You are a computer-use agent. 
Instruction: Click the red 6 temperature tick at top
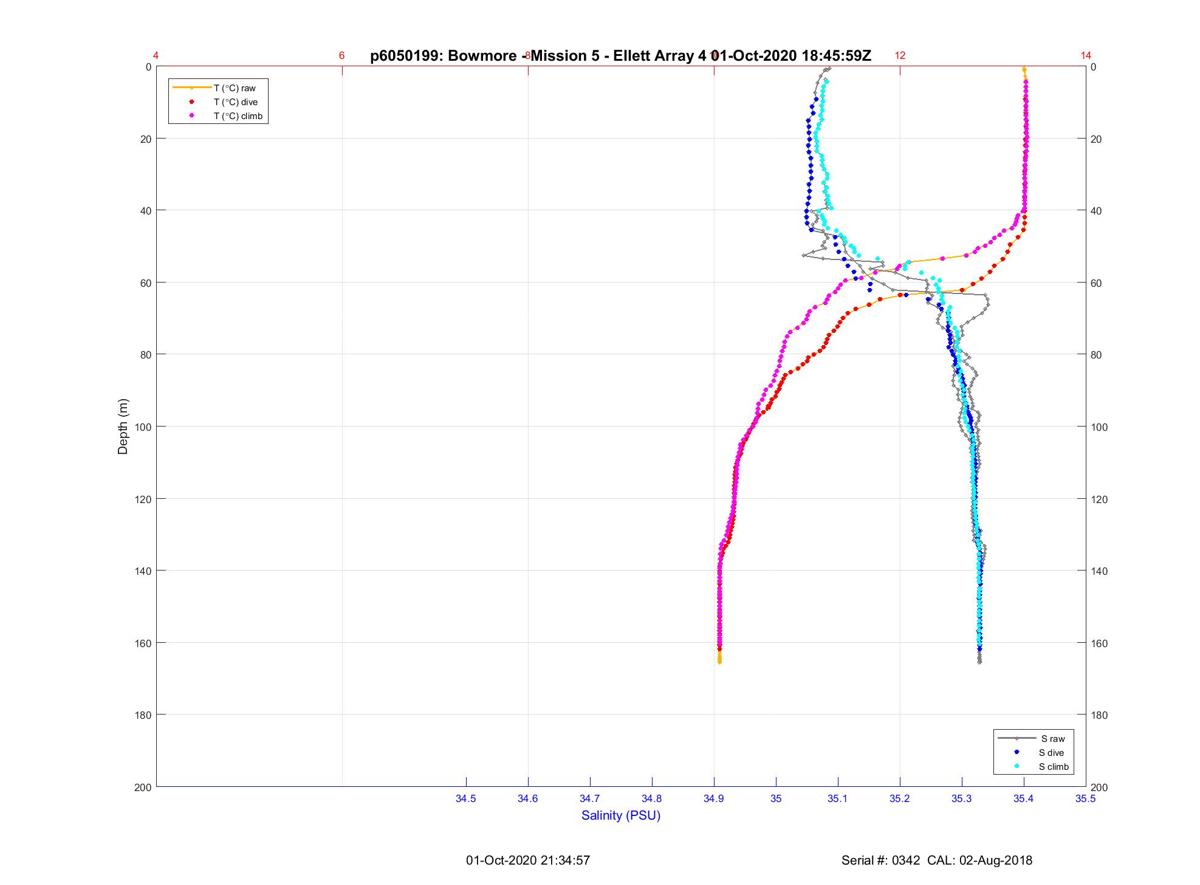pyautogui.click(x=342, y=56)
